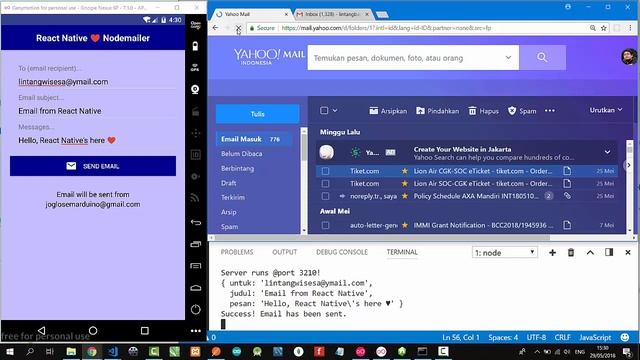Click the Hapus delete button

(x=483, y=111)
